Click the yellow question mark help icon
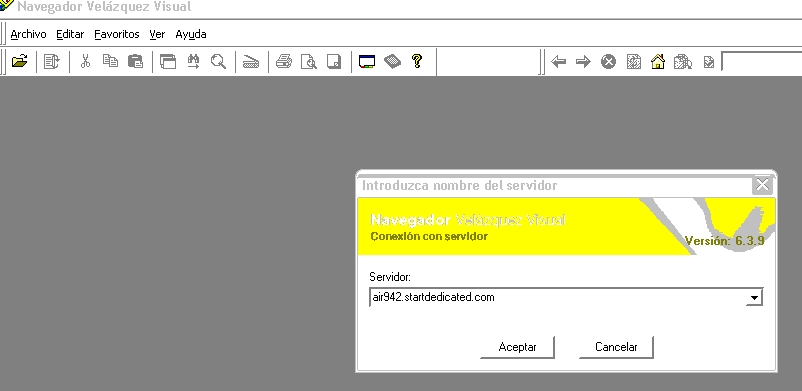Viewport: 802px width, 391px height. coord(417,61)
